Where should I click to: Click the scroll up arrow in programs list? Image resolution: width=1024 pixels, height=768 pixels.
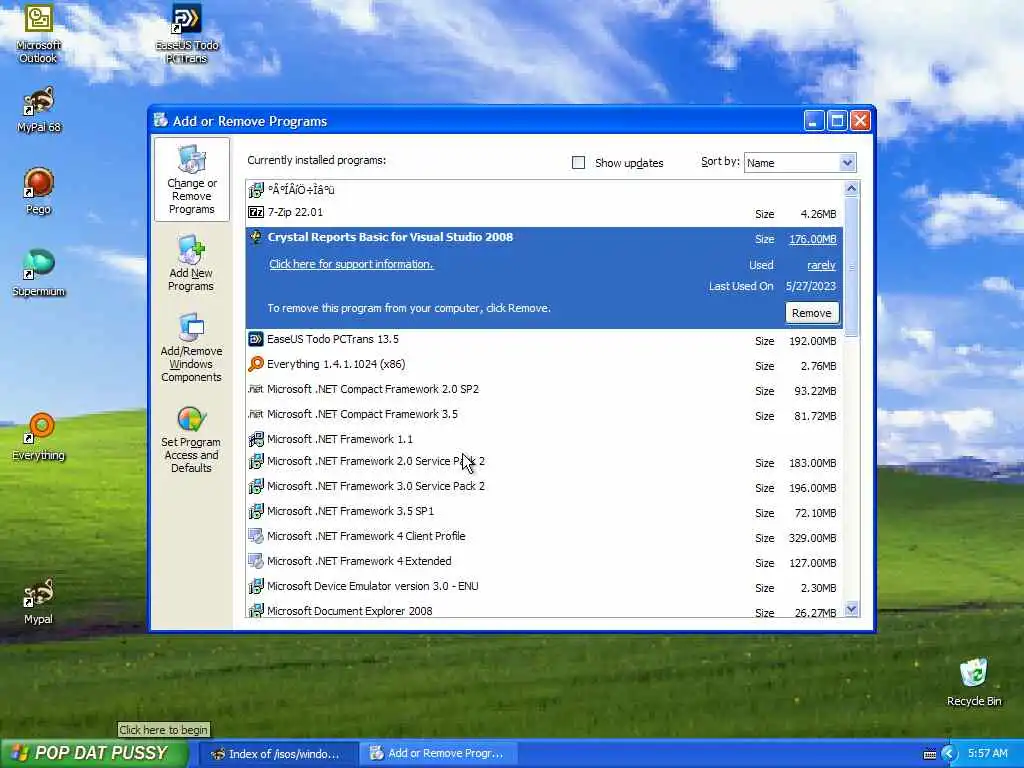pyautogui.click(x=851, y=189)
